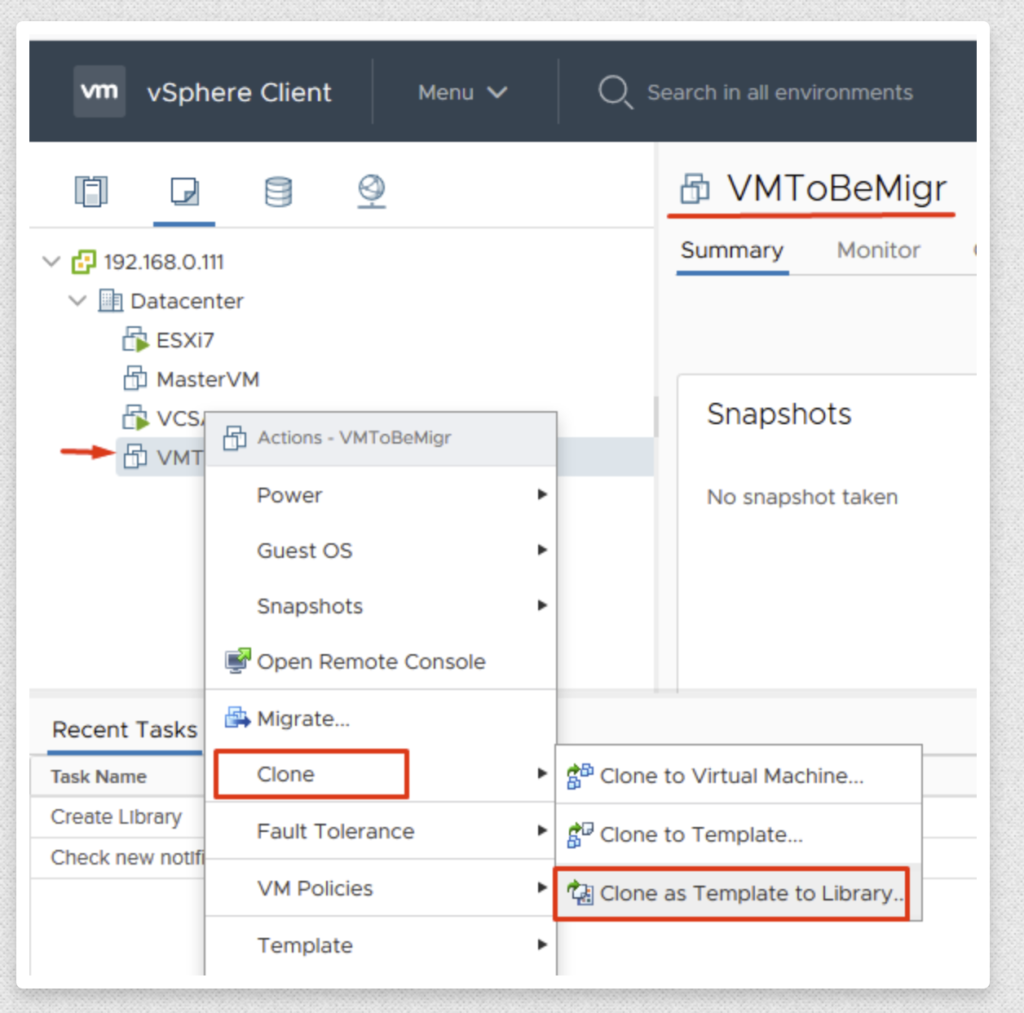Select the ESXi7 tree item

coord(185,340)
